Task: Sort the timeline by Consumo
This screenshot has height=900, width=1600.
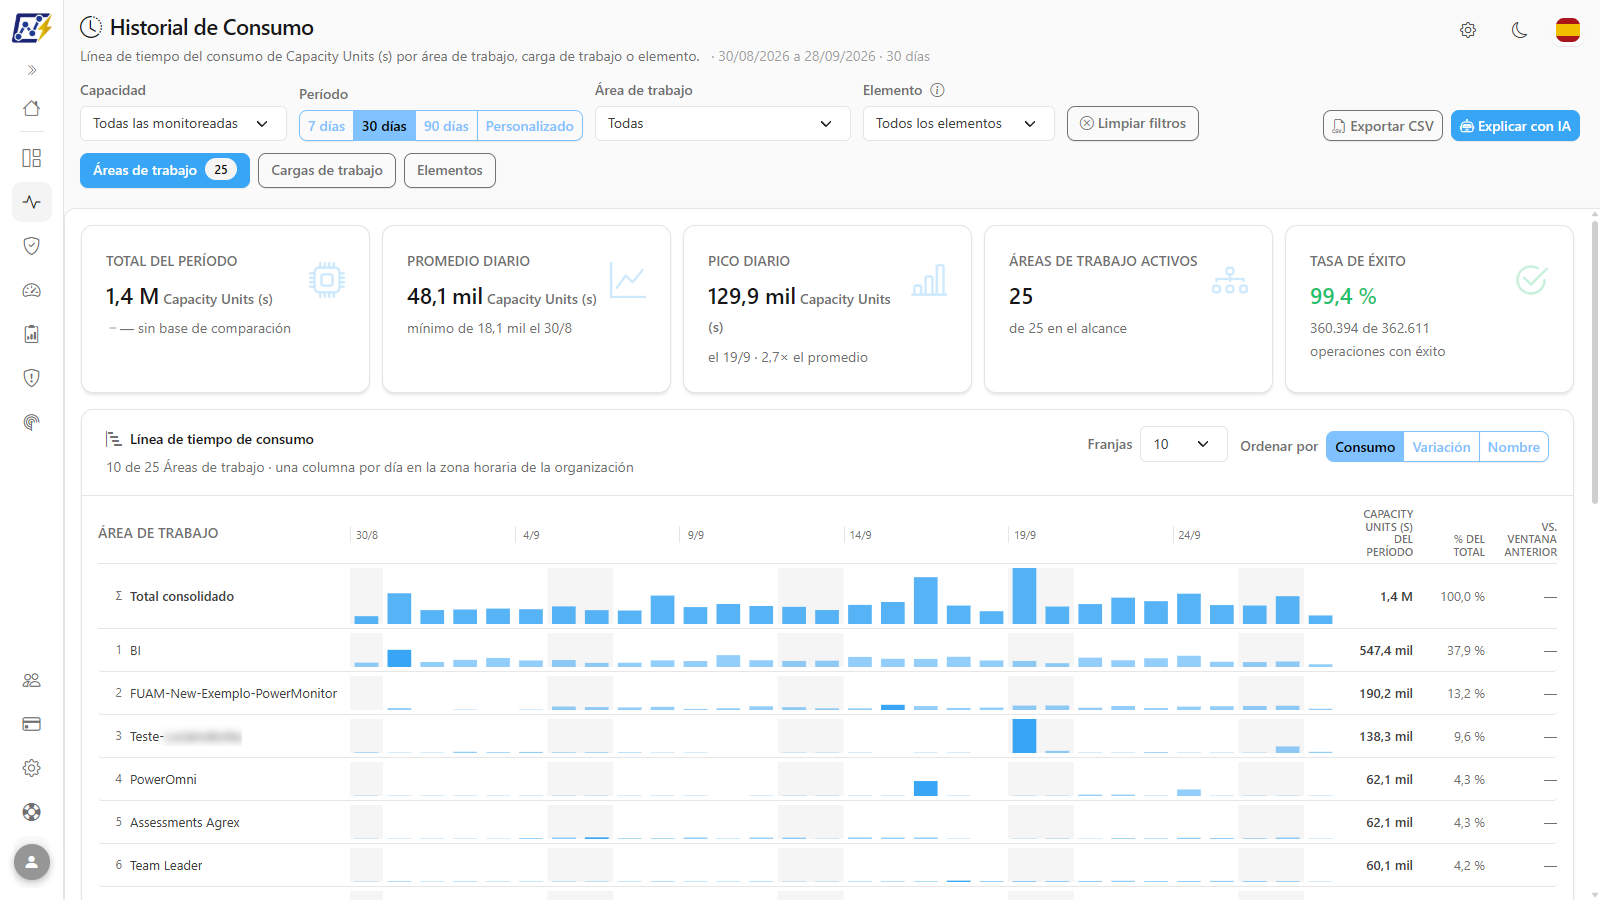Action: click(x=1365, y=447)
